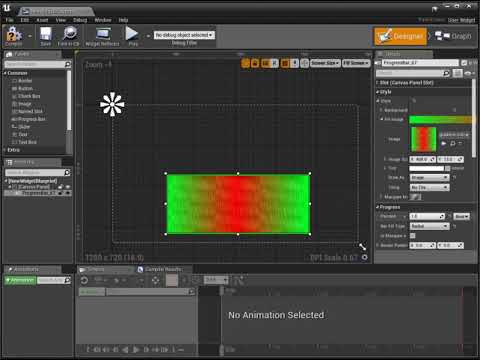Open the Draw As dropdown

coord(429,178)
